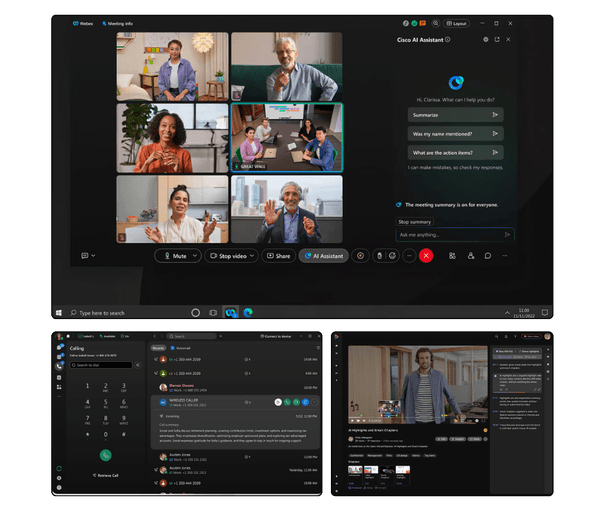Click the Search to dial field
The image size is (610, 511).
point(101,365)
